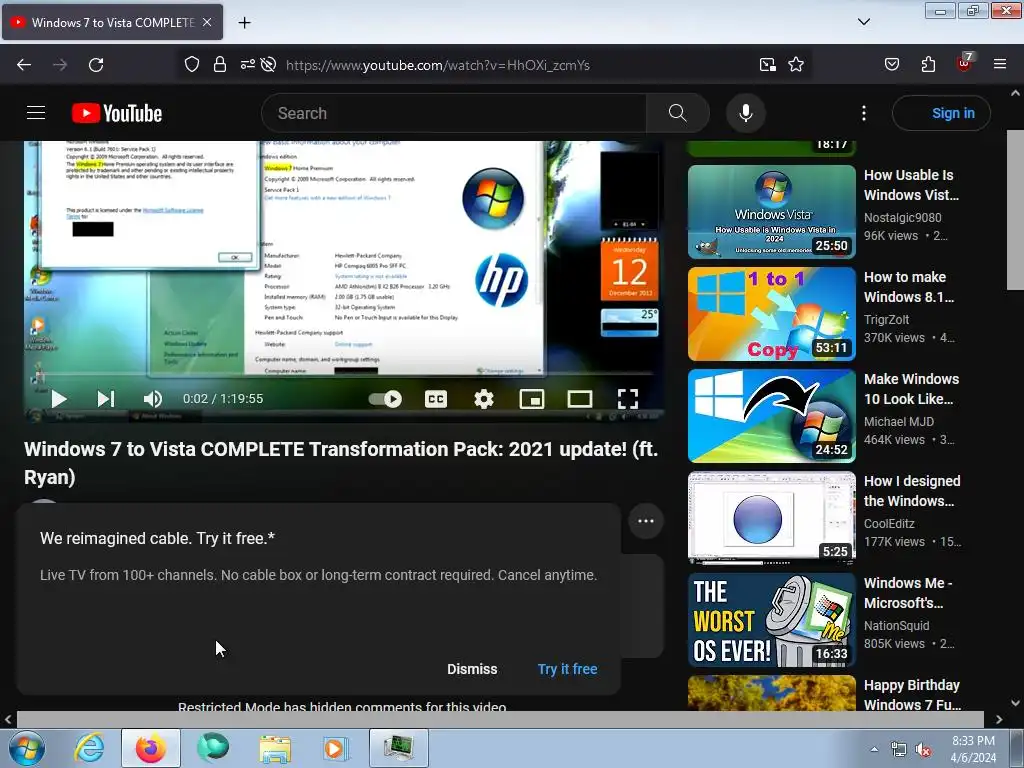Image resolution: width=1024 pixels, height=768 pixels.
Task: Open How Usable Is Windows Vista thumbnail
Action: point(772,212)
